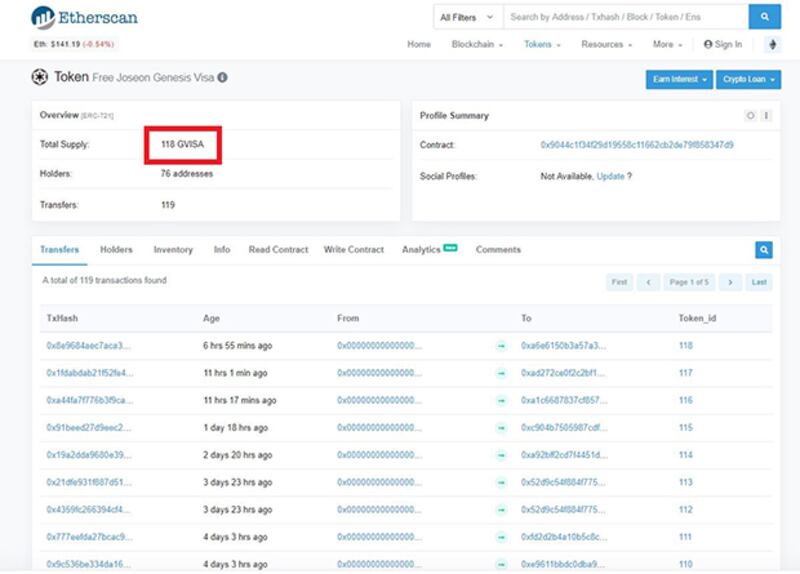Click the search icon in the transfers tab bar

pyautogui.click(x=764, y=250)
